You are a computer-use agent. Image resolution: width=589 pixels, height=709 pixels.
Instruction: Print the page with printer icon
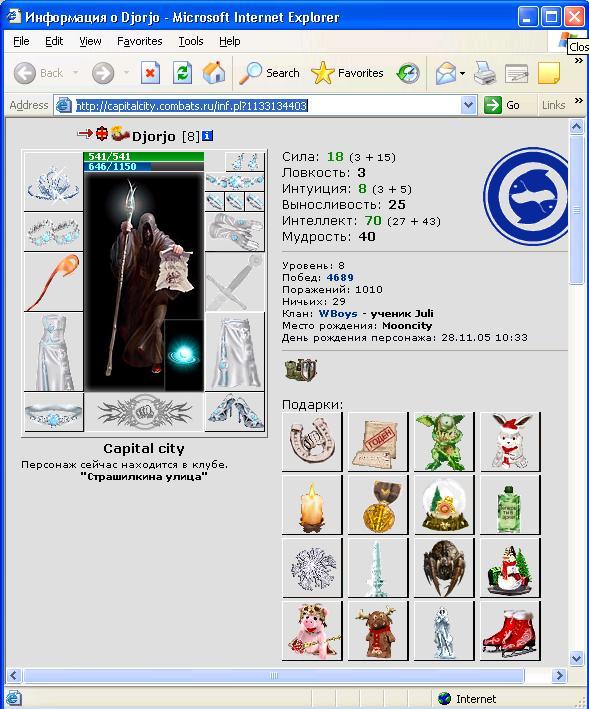point(485,73)
